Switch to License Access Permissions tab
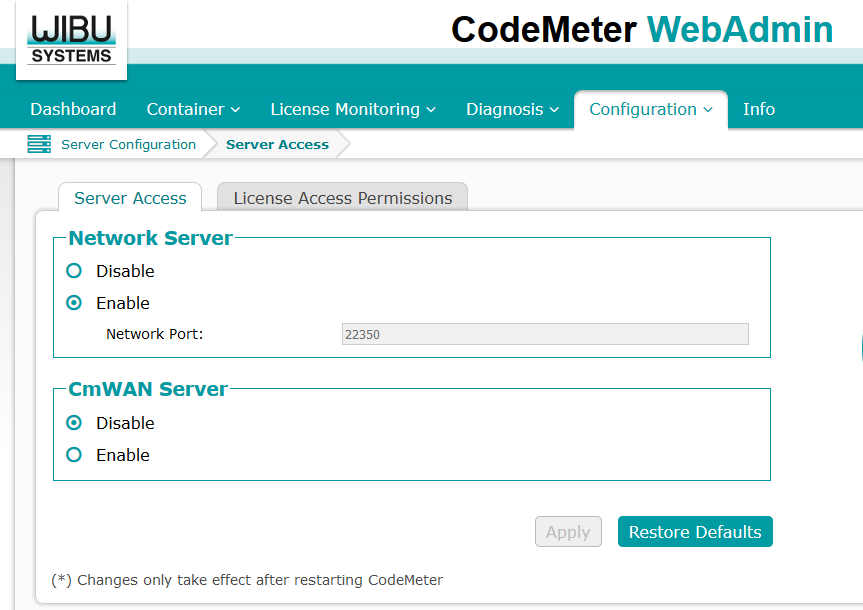This screenshot has width=863, height=610. point(342,198)
